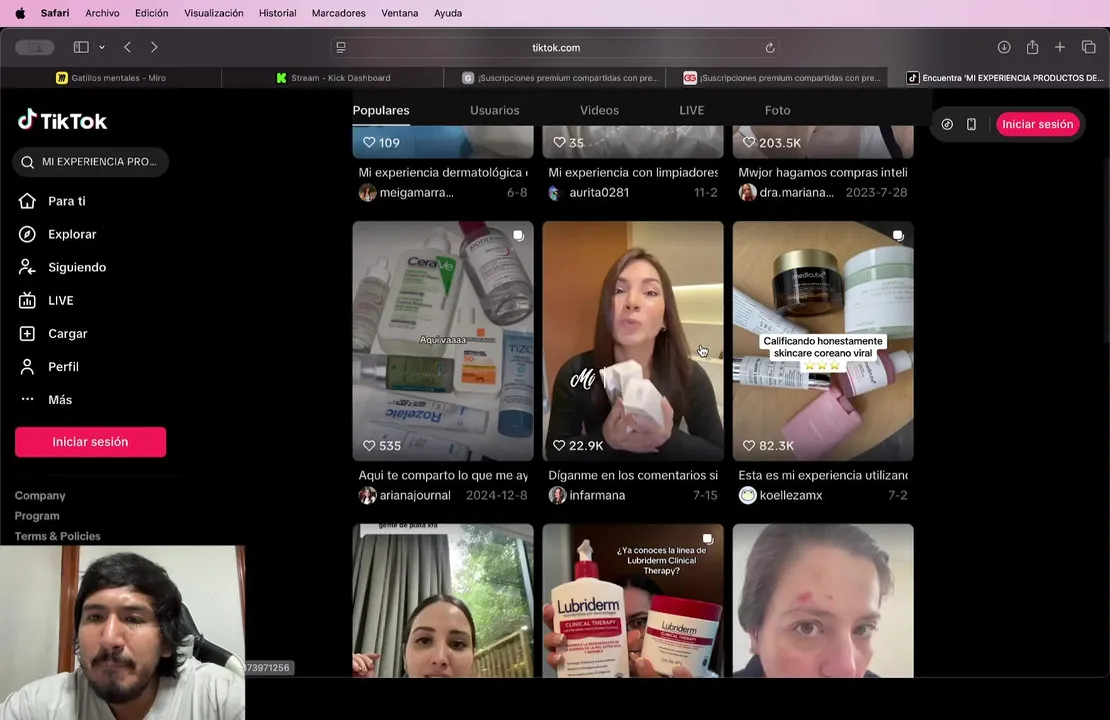Click the Safari share icon

click(x=1032, y=47)
